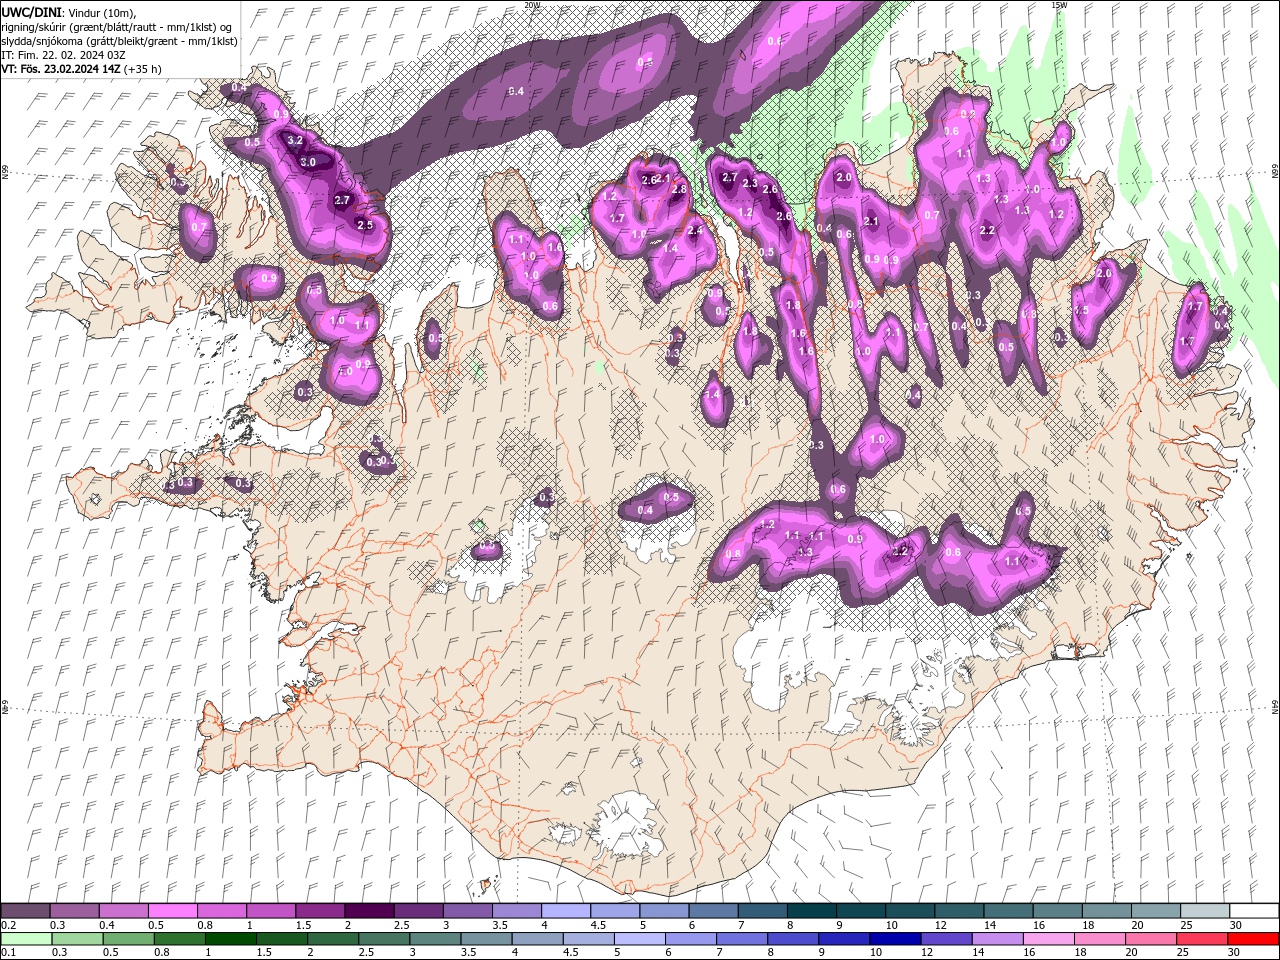Screen dimensions: 1280x960
Task: Pick lower scale light pink swatch at 16
Action: [1048, 939]
